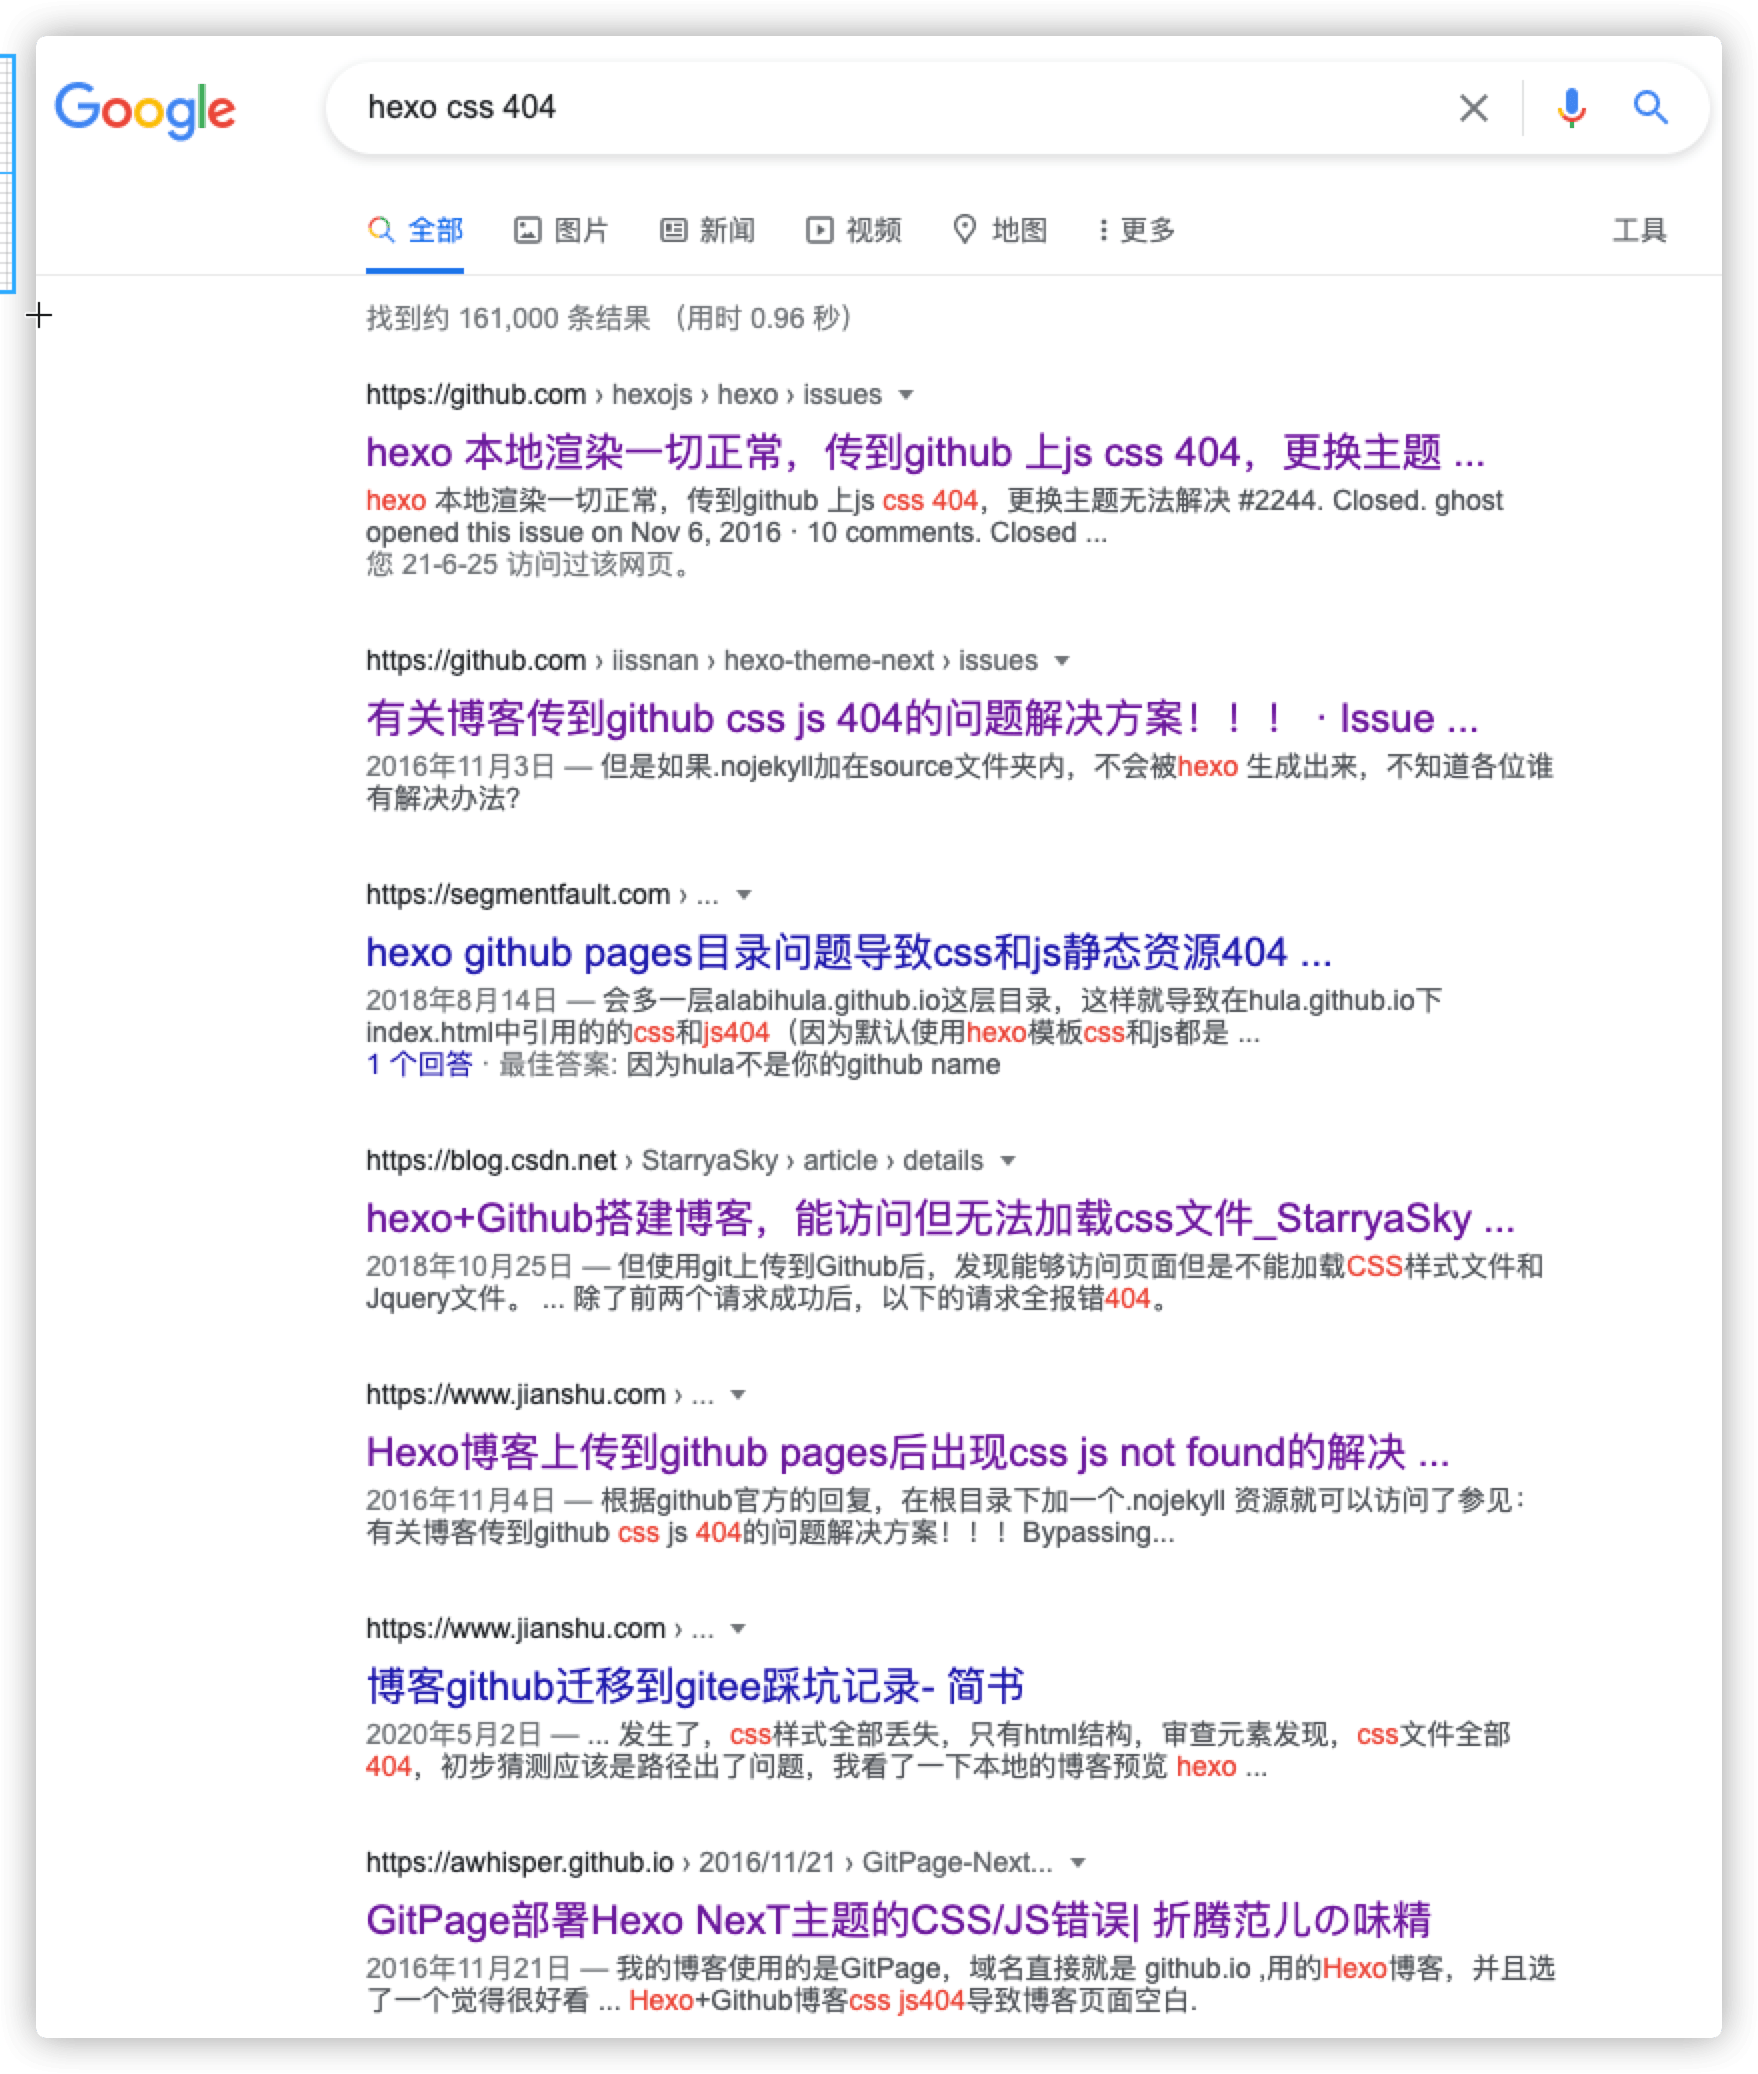Expand dropdown arrow beside awhisper.github.io URL

pyautogui.click(x=1078, y=1863)
